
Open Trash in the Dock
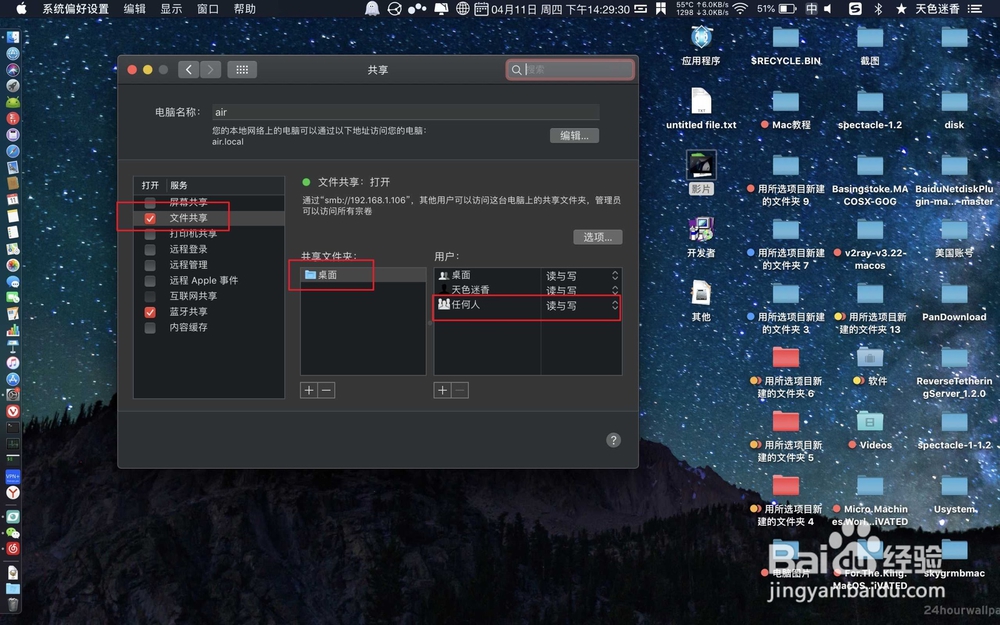pos(13,605)
